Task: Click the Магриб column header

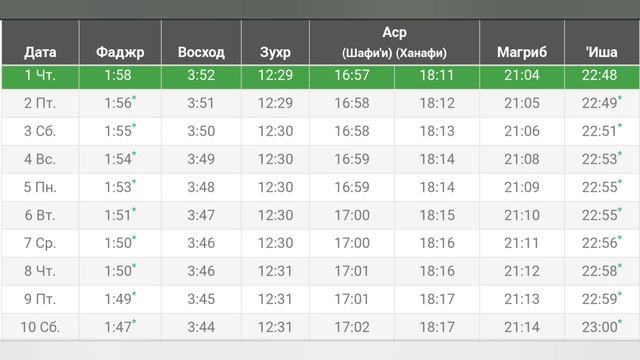Action: [x=522, y=52]
